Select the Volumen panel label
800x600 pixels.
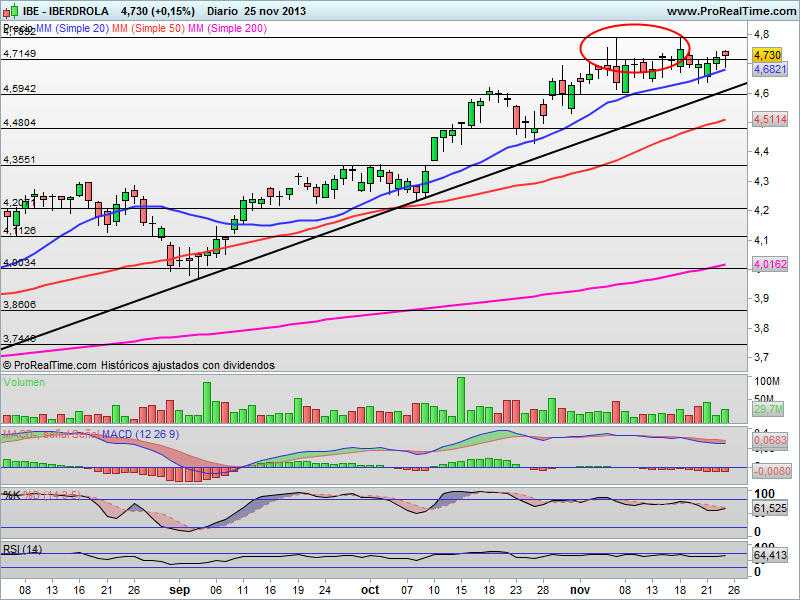pos(23,382)
